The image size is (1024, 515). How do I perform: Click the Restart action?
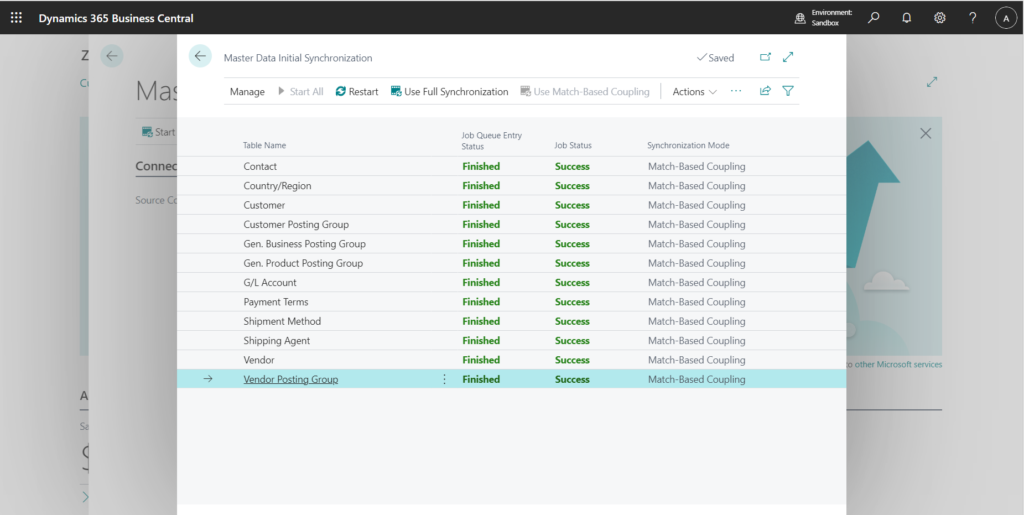click(x=357, y=91)
